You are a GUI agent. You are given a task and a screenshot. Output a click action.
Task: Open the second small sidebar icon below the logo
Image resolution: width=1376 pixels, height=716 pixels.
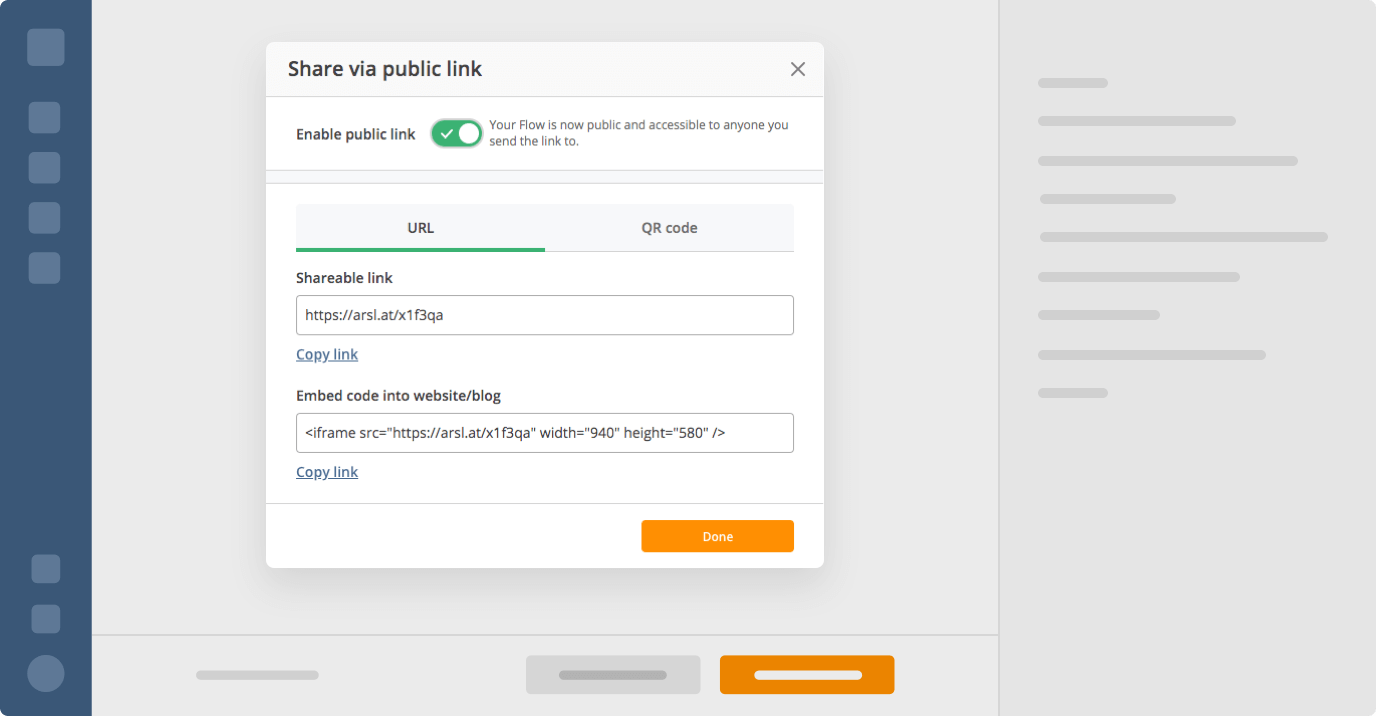pos(44,167)
